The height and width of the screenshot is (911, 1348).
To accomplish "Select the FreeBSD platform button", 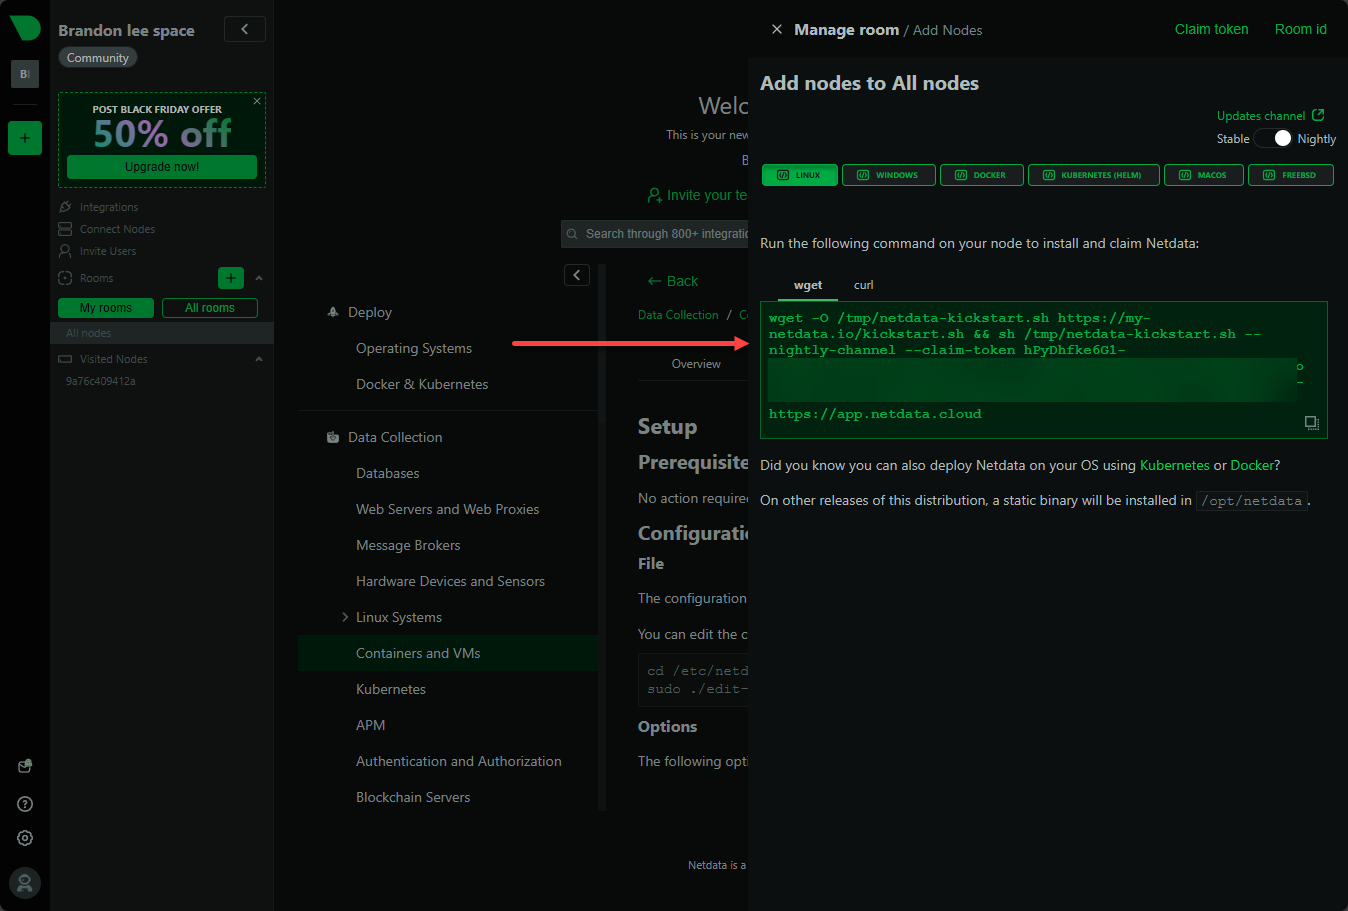I will point(1290,175).
